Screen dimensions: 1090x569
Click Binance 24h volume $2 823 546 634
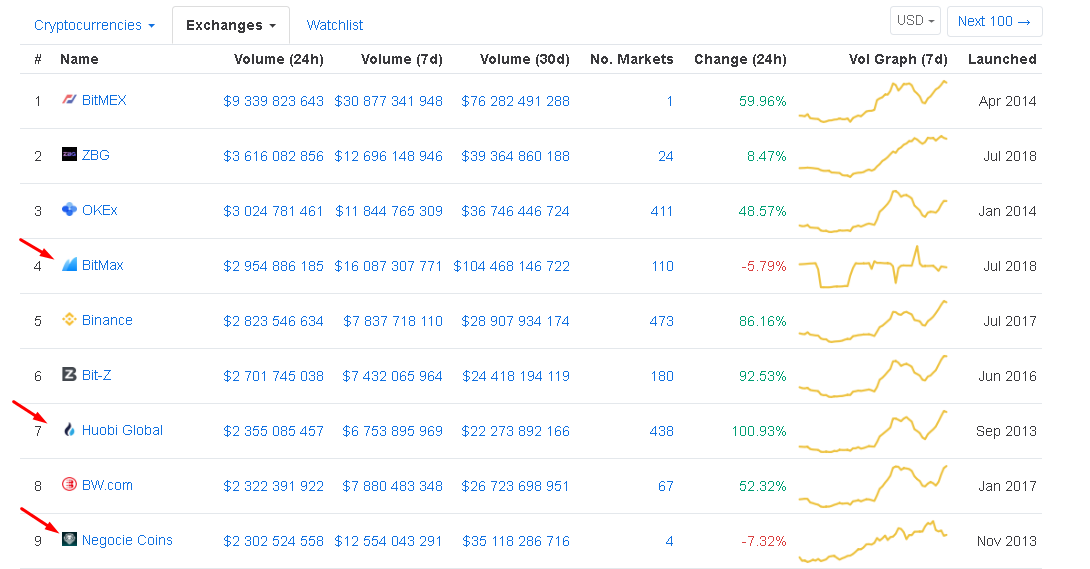(273, 321)
